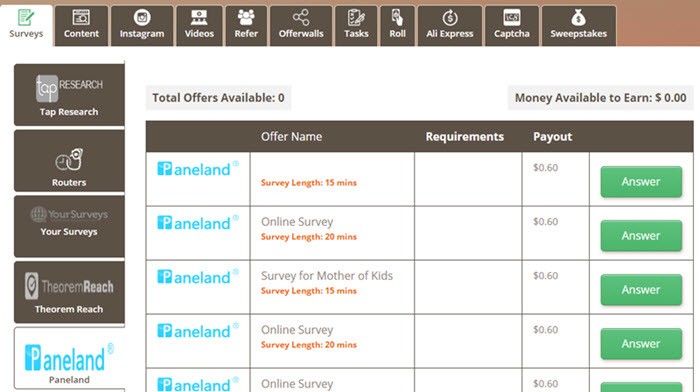Open the Offerwalls tab
The image size is (700, 392).
pyautogui.click(x=301, y=26)
